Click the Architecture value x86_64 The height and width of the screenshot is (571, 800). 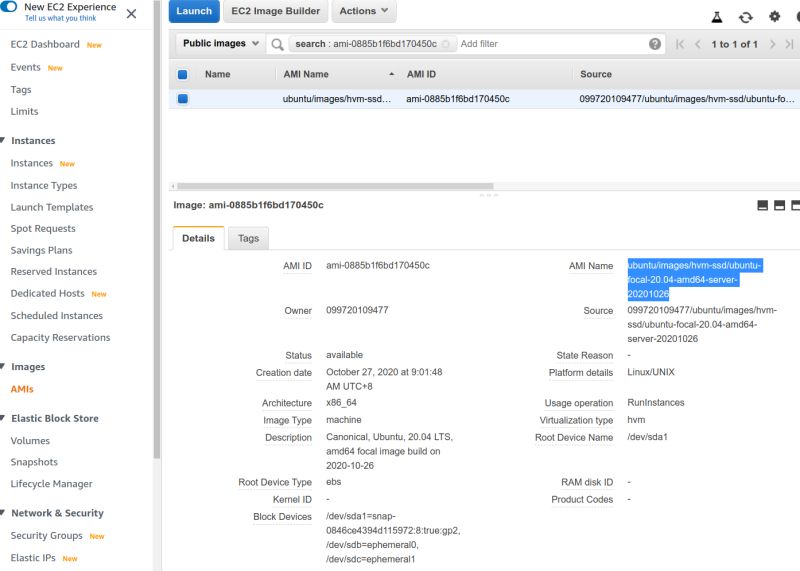[x=341, y=403]
